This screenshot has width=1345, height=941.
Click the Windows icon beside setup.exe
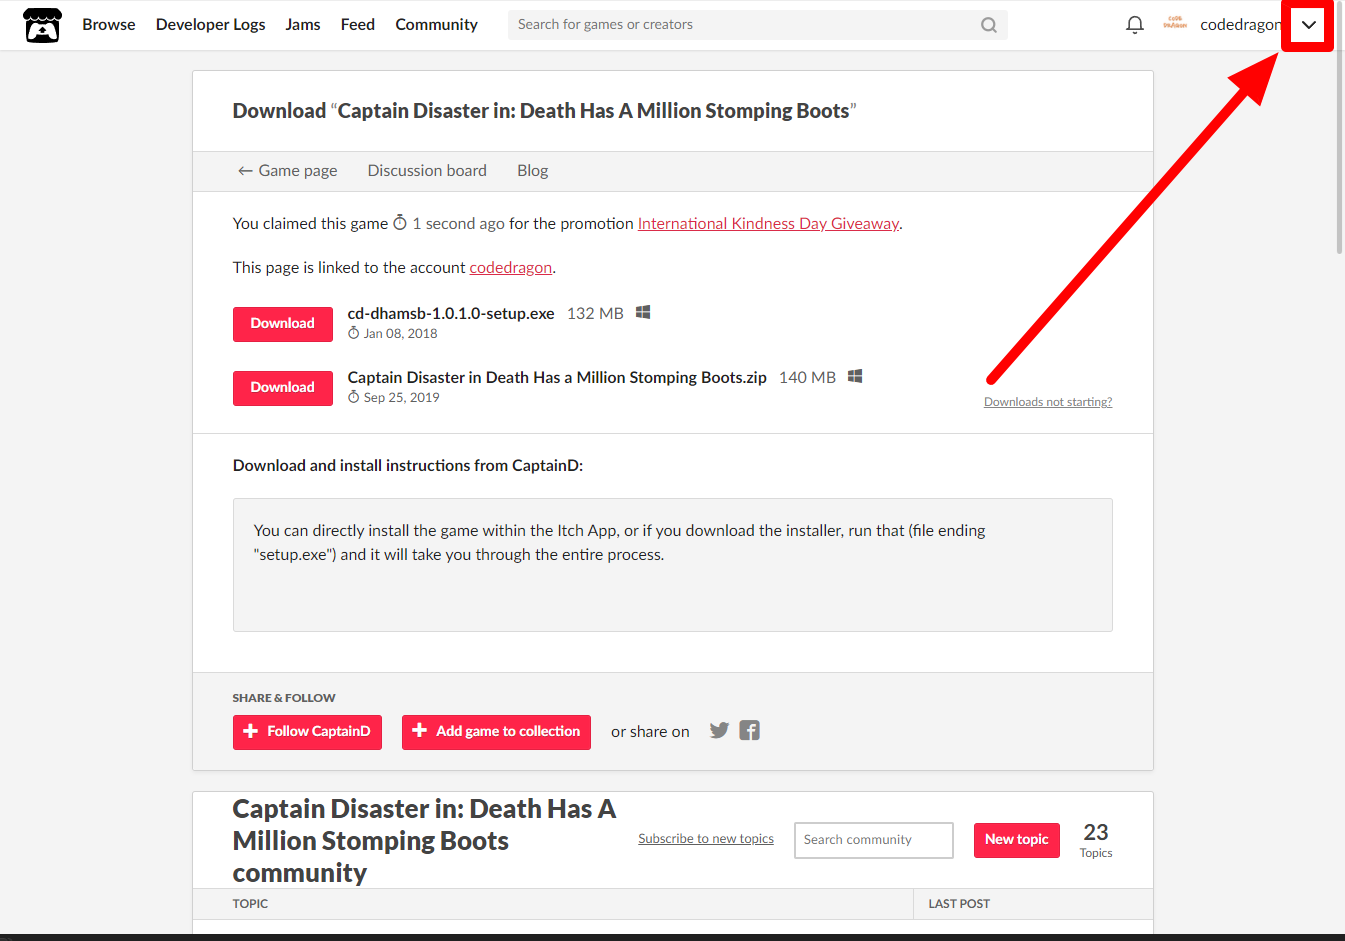point(643,312)
